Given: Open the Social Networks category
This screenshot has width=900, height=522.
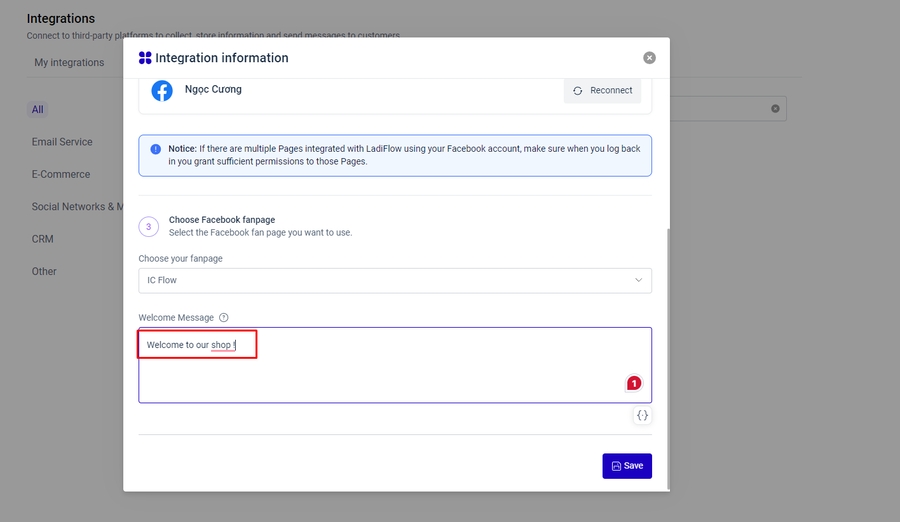Looking at the screenshot, I should 76,207.
